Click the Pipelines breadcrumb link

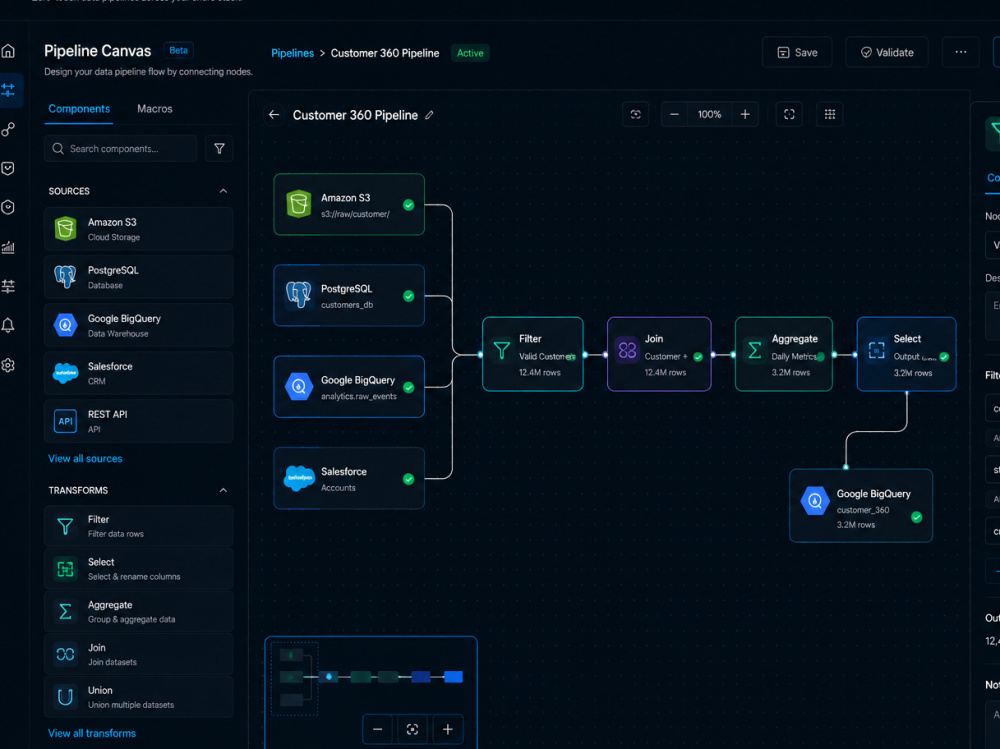click(293, 54)
